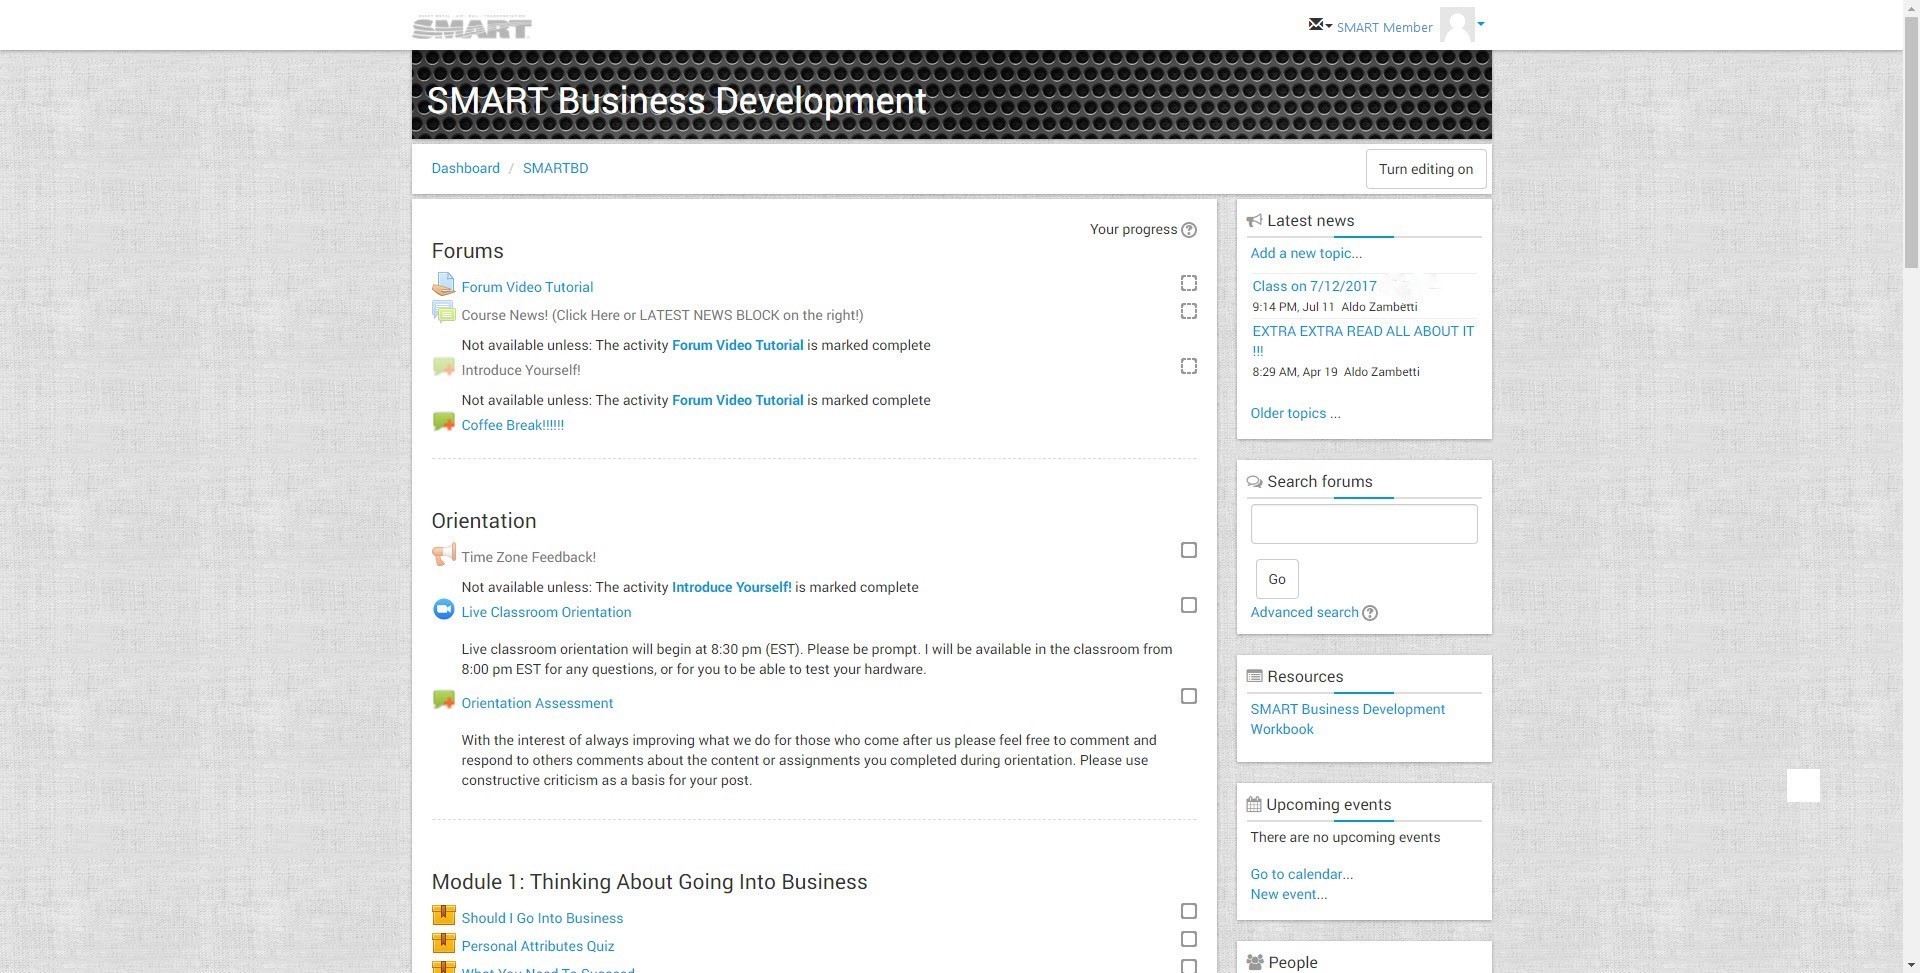Image resolution: width=1920 pixels, height=973 pixels.
Task: Mark Orientation Assessment complete checkbox
Action: (1189, 696)
